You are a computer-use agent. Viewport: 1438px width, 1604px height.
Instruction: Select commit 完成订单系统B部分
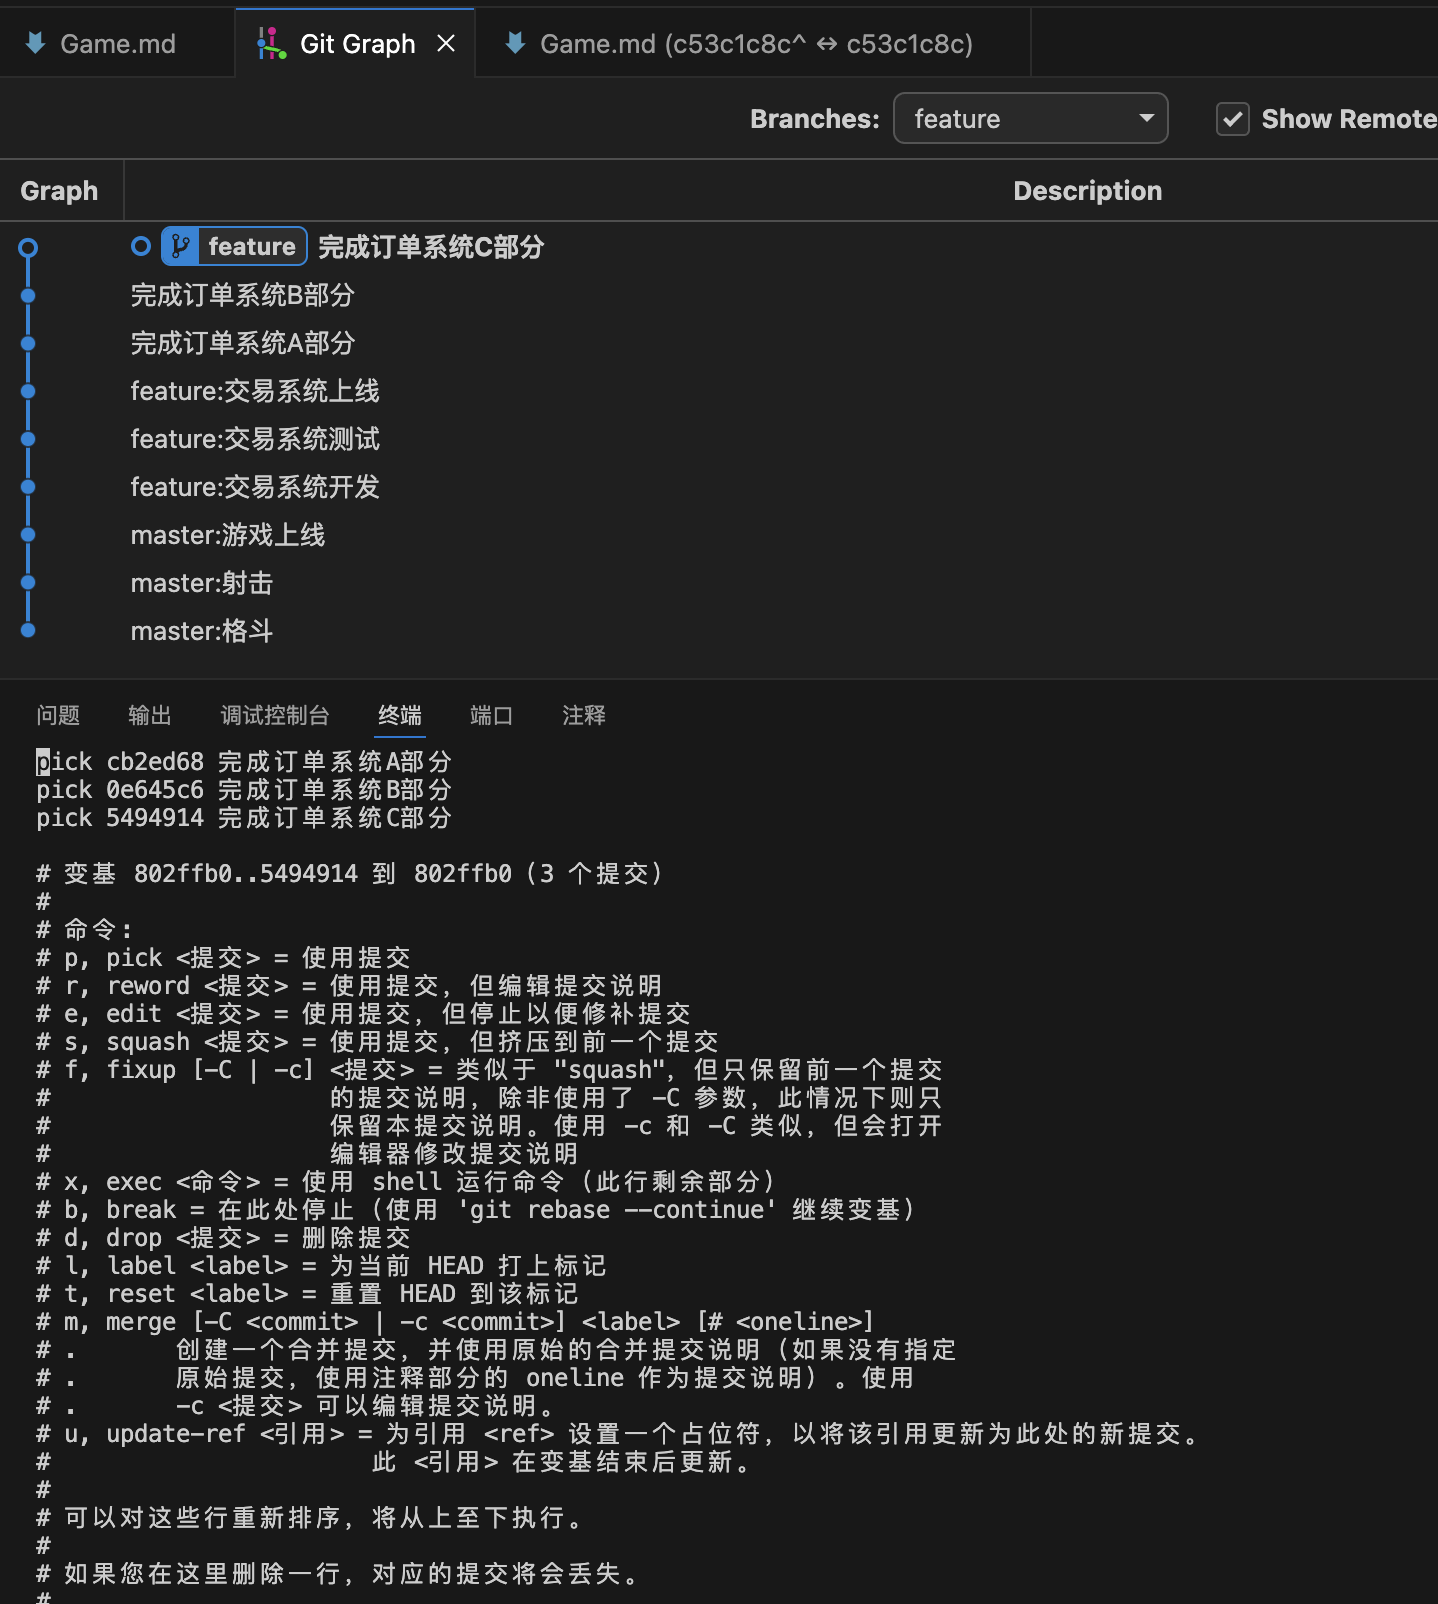(243, 295)
